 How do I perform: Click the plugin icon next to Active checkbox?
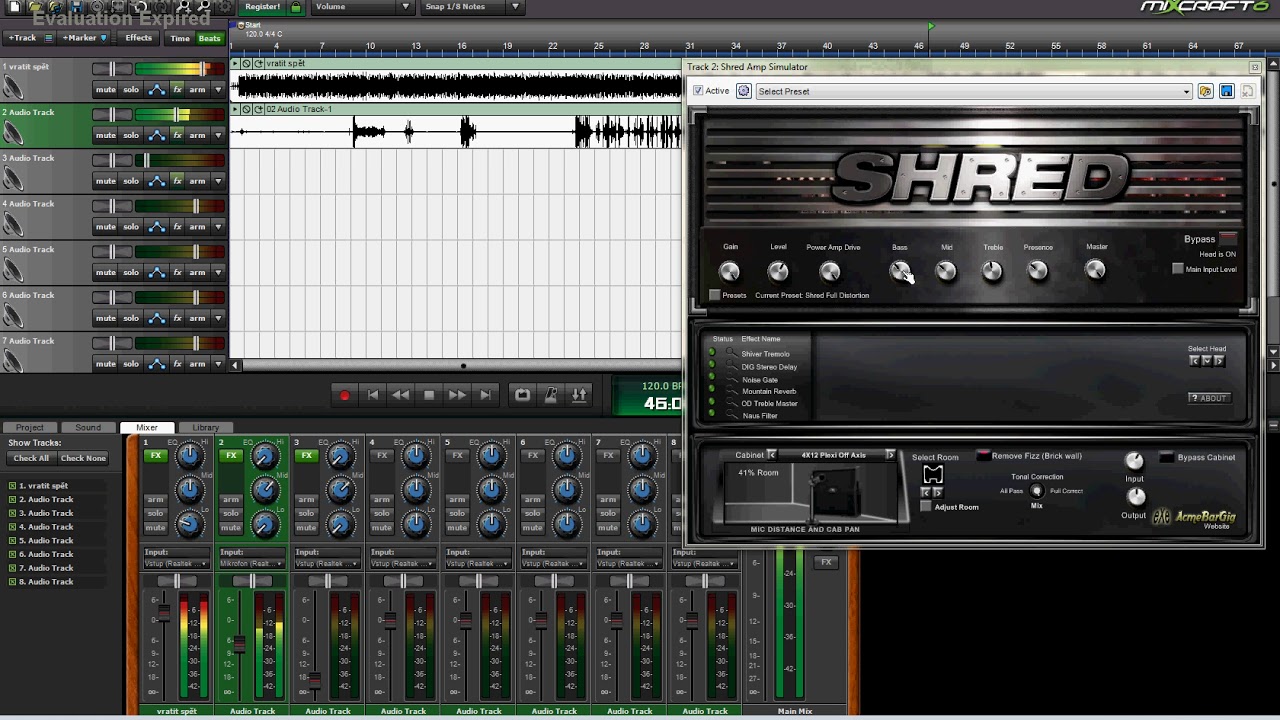tap(744, 91)
